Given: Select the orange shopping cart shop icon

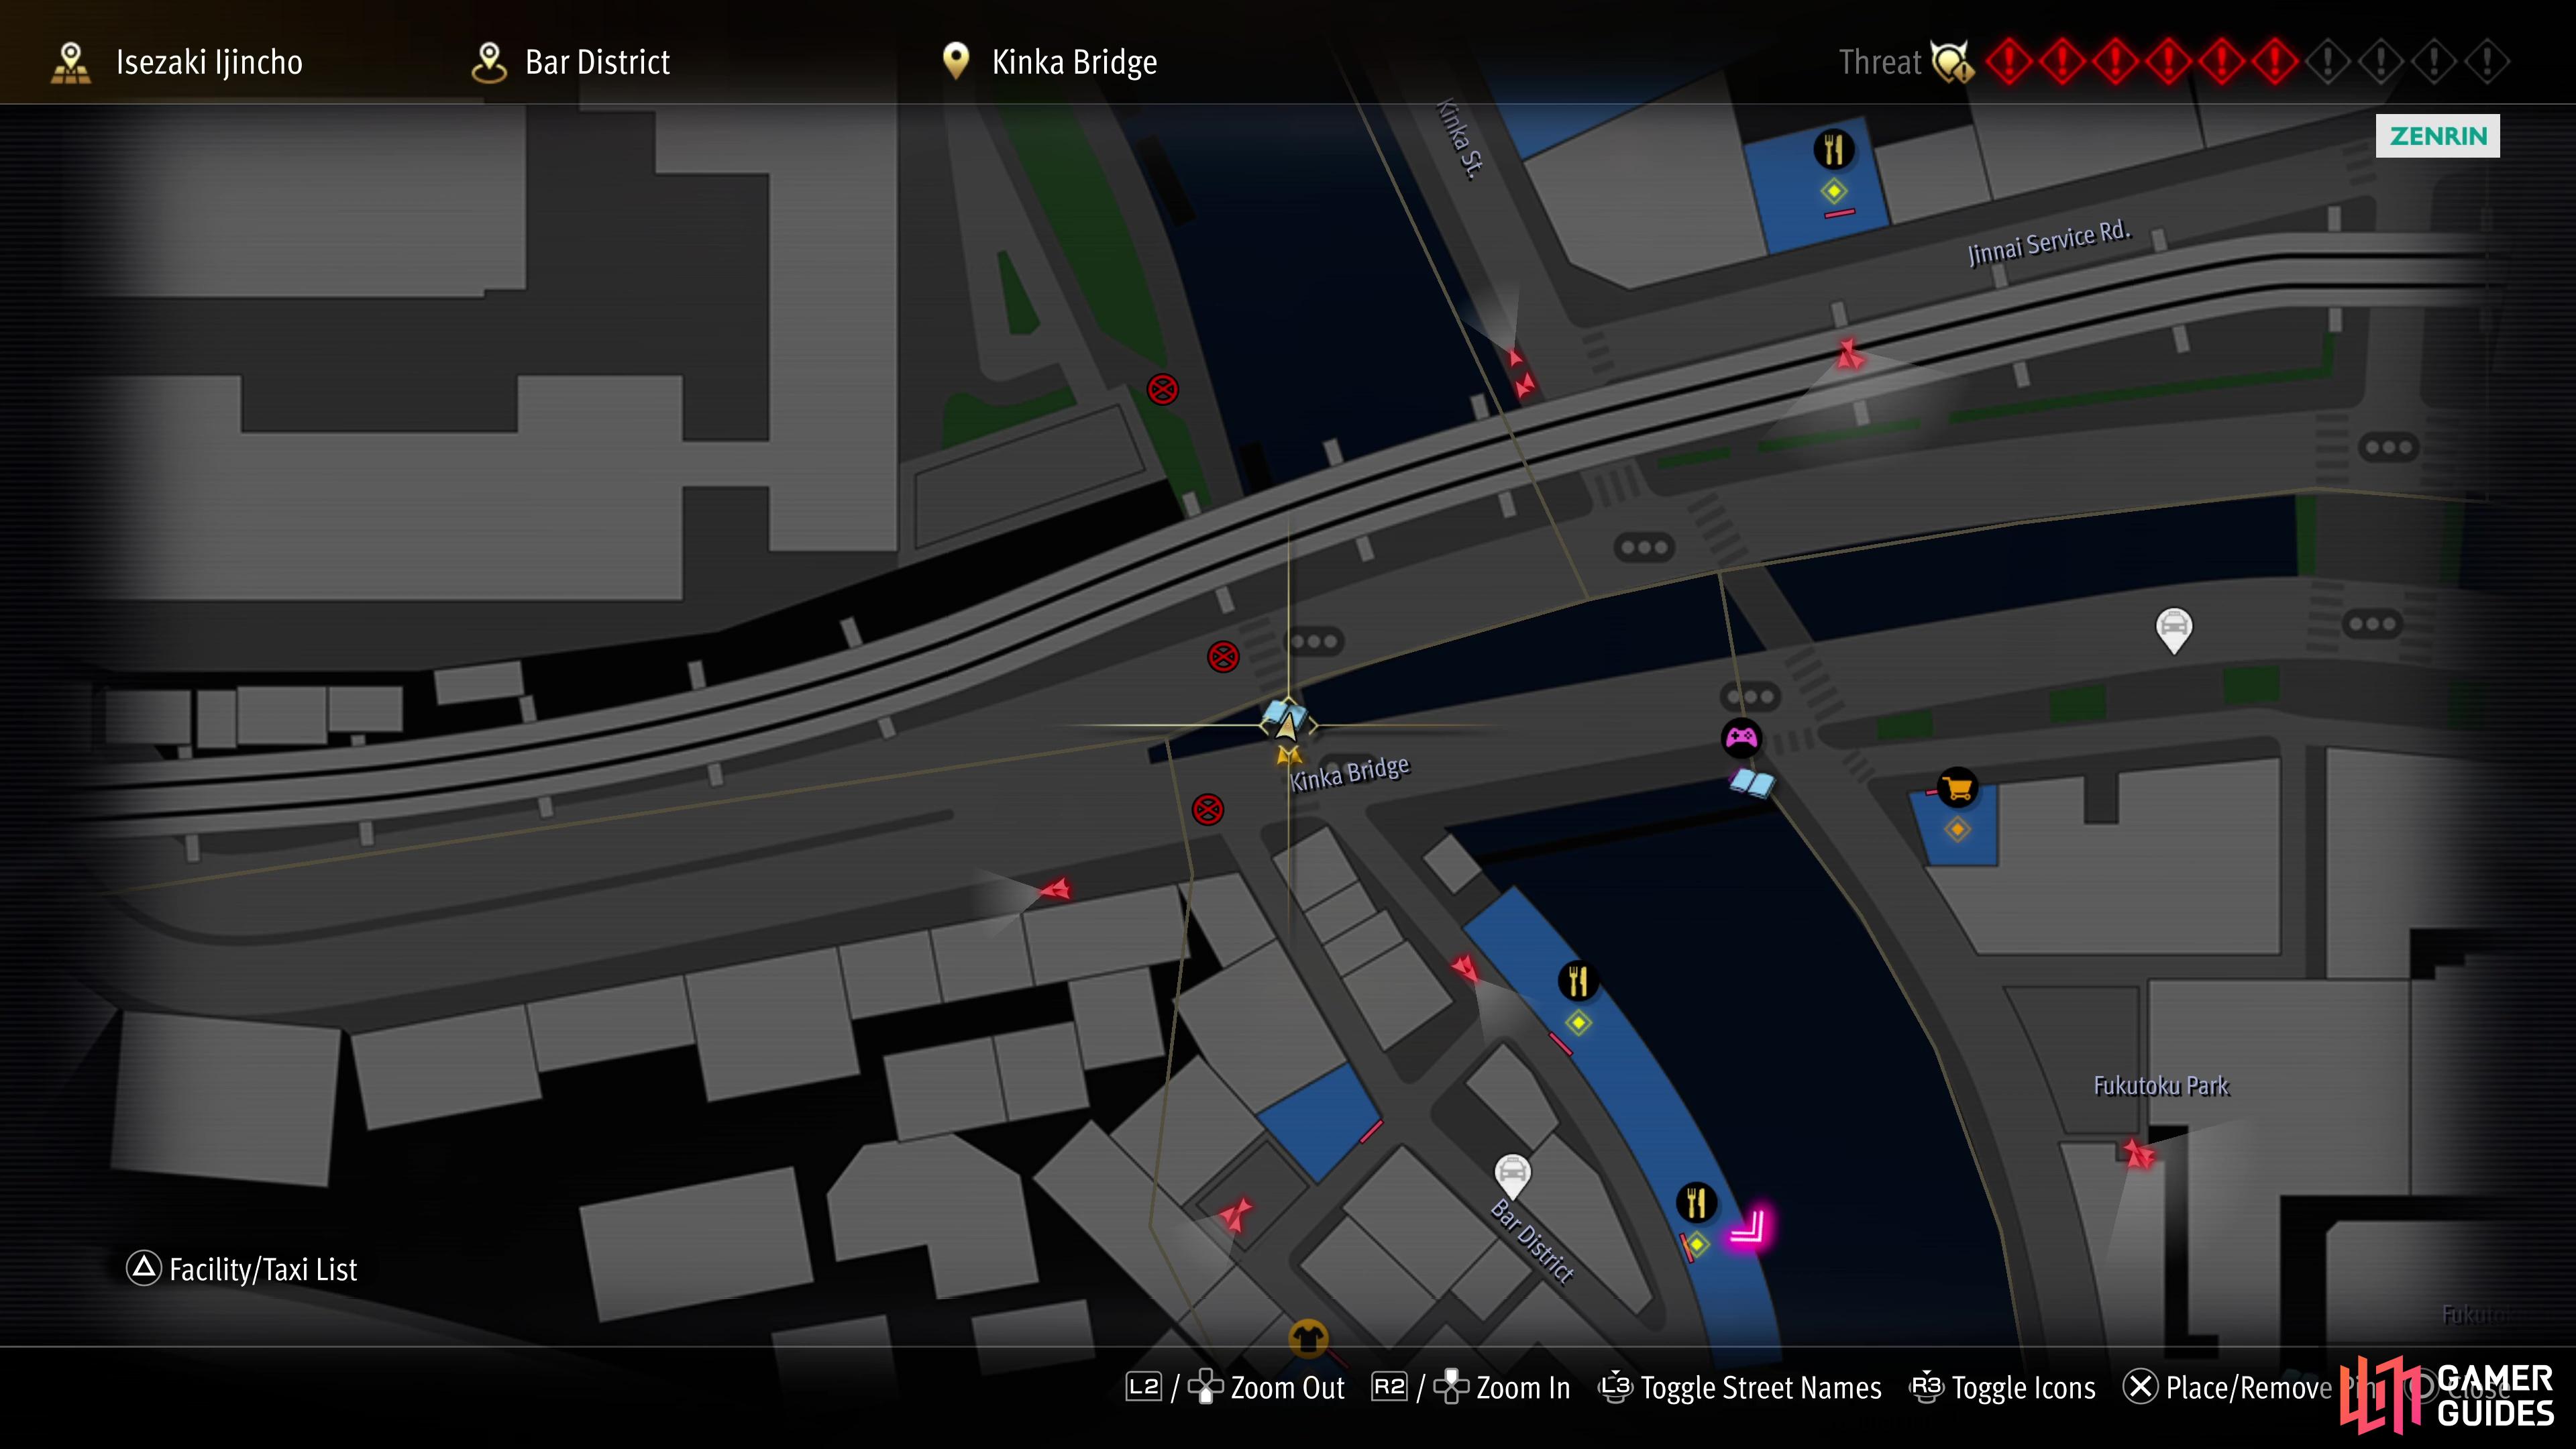Looking at the screenshot, I should pyautogui.click(x=1957, y=788).
